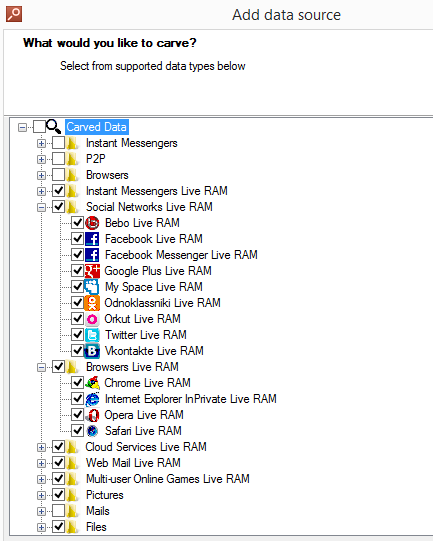Collapse the Social Networks Live RAM node
Viewport: 433px width, 541px height.
click(41, 207)
